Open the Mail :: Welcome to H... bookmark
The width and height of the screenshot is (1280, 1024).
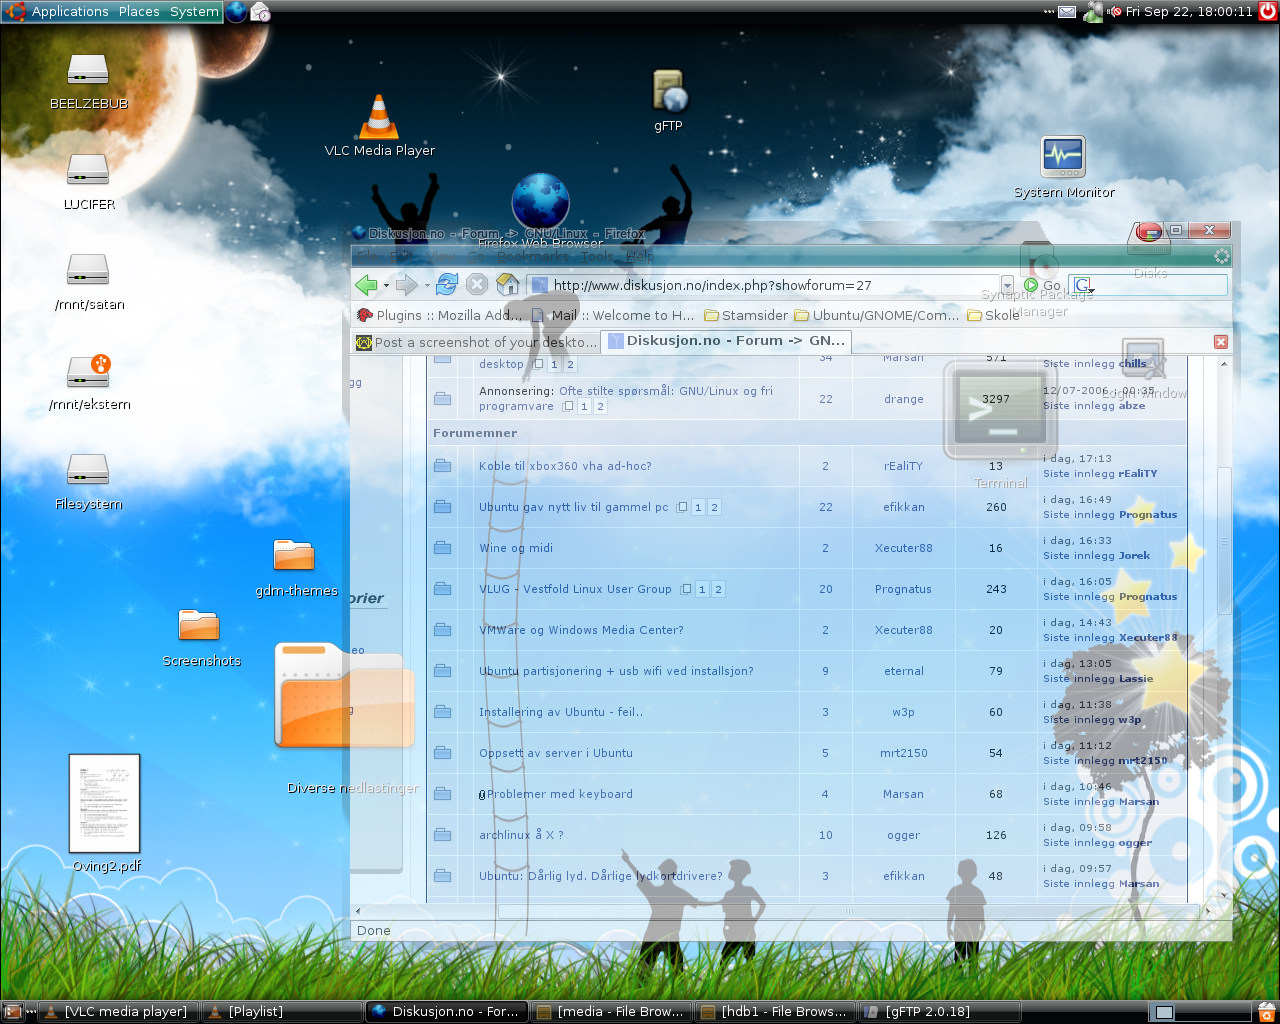[612, 315]
